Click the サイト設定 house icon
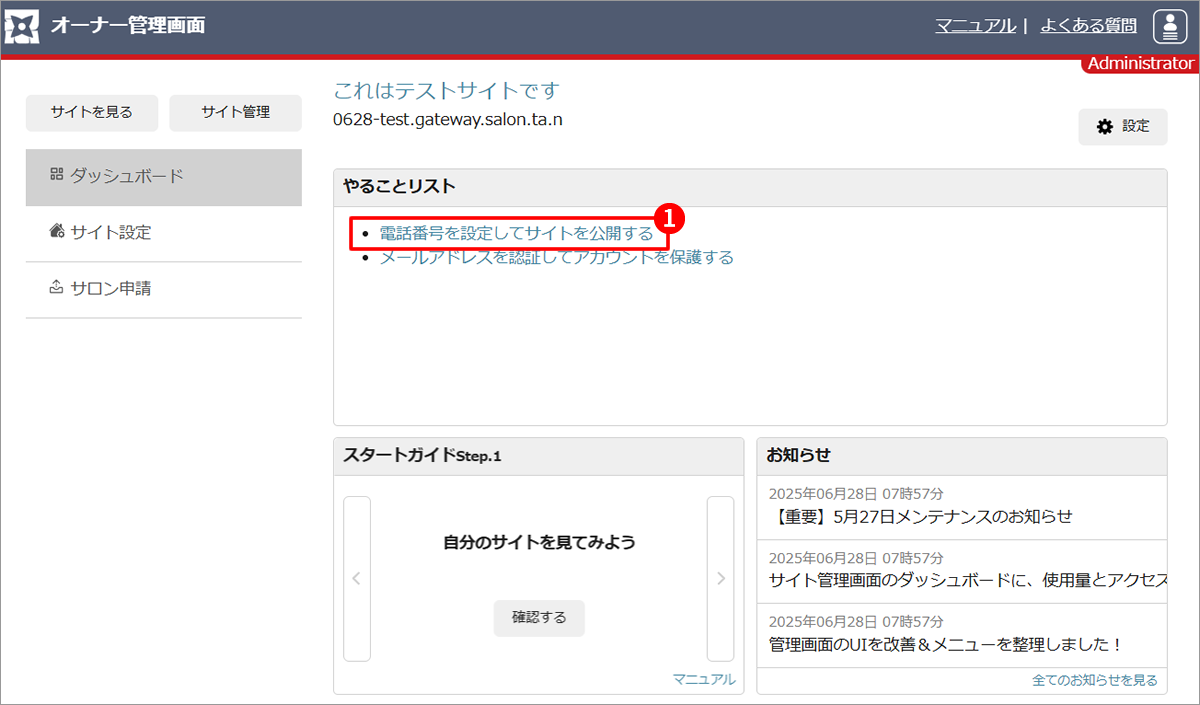This screenshot has width=1200, height=705. tap(56, 232)
